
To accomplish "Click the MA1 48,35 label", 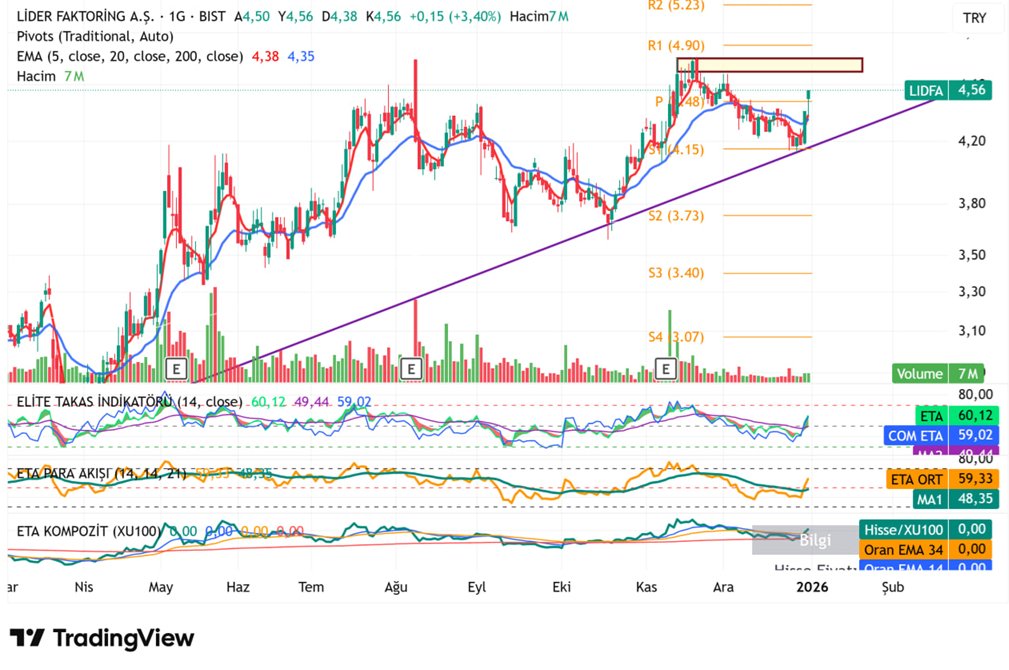I will [956, 499].
